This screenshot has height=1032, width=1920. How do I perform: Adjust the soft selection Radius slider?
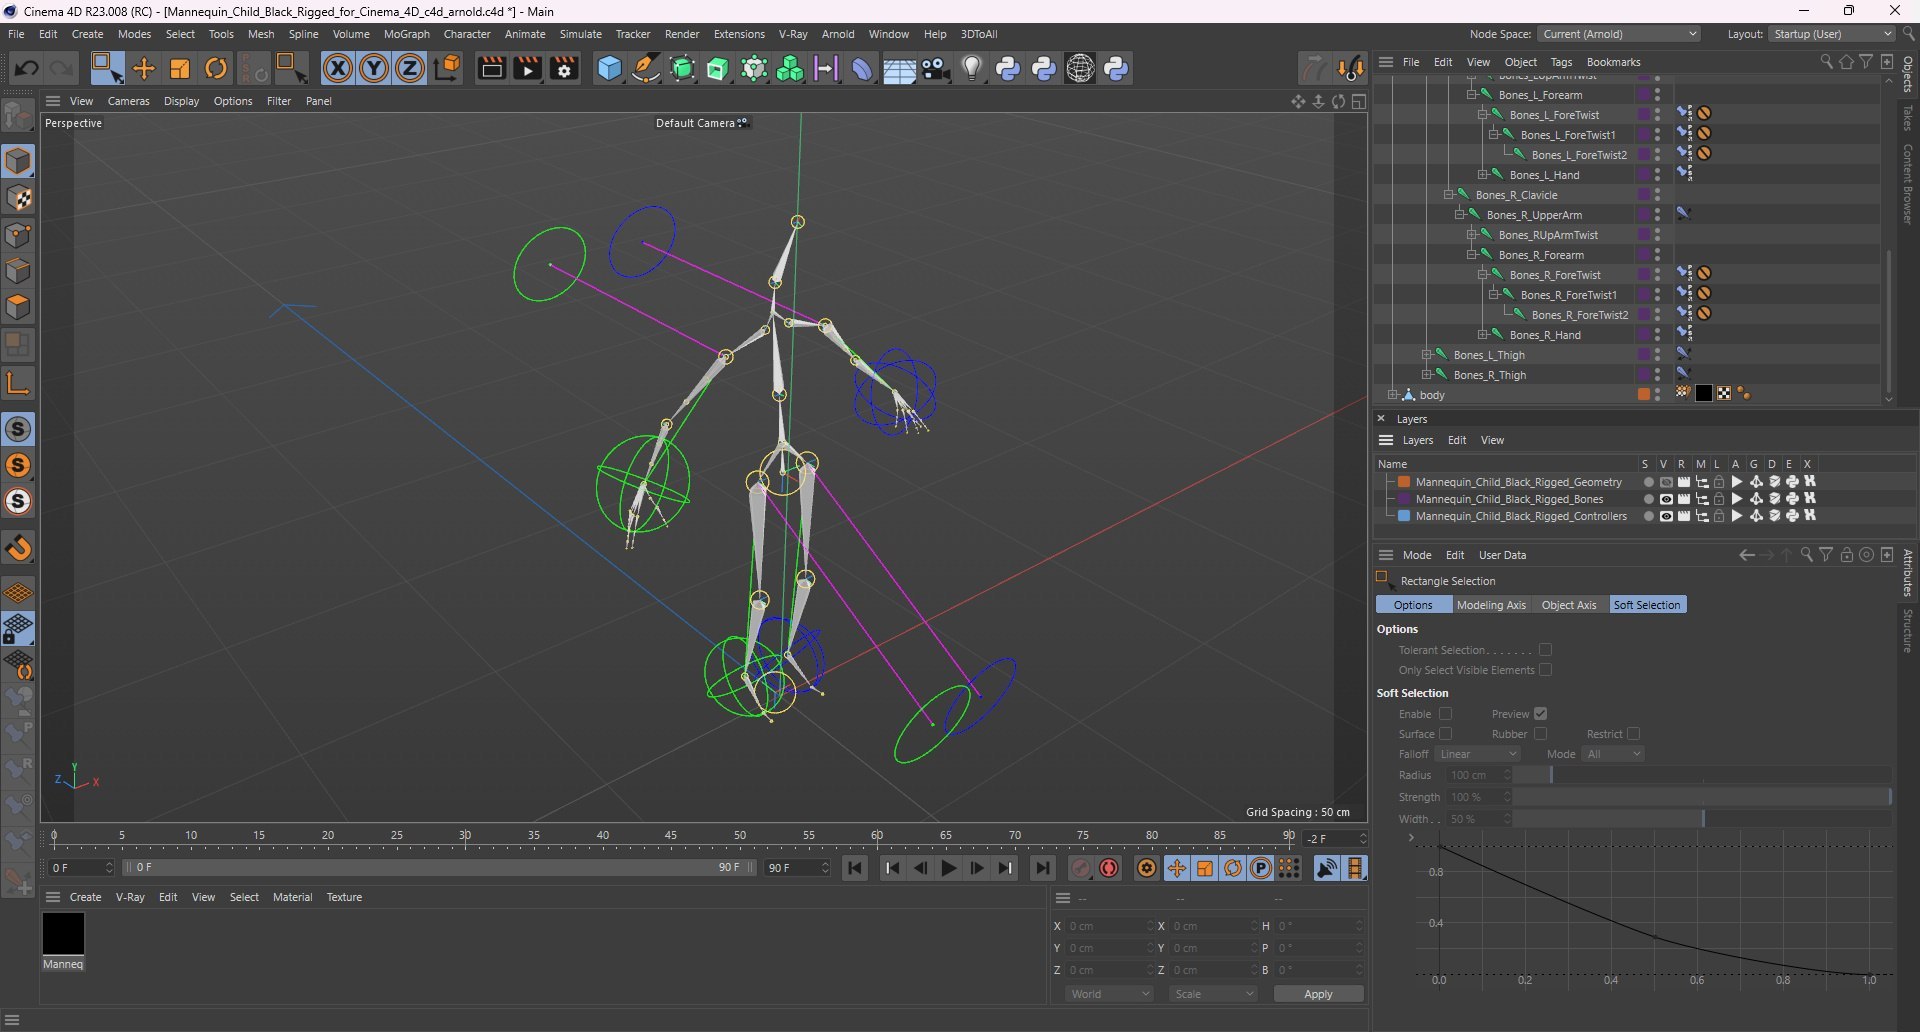tap(1702, 775)
